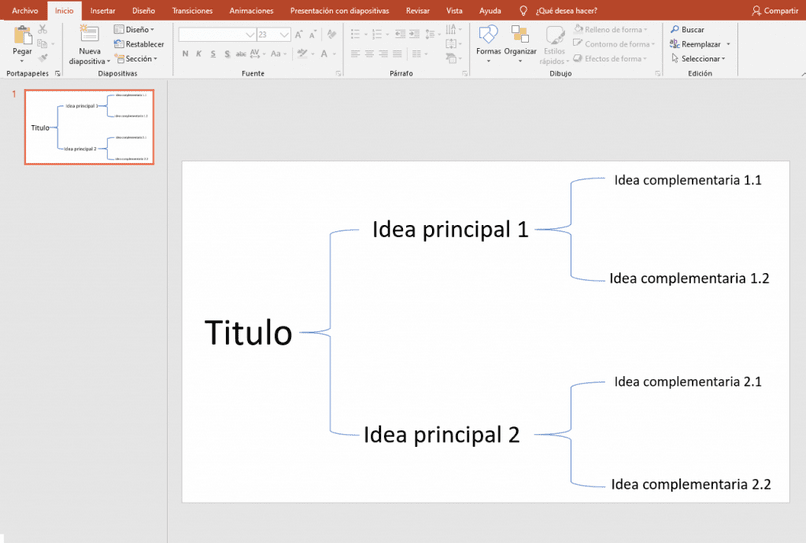The image size is (806, 543).
Task: Click the increase font size icon
Action: click(x=299, y=34)
